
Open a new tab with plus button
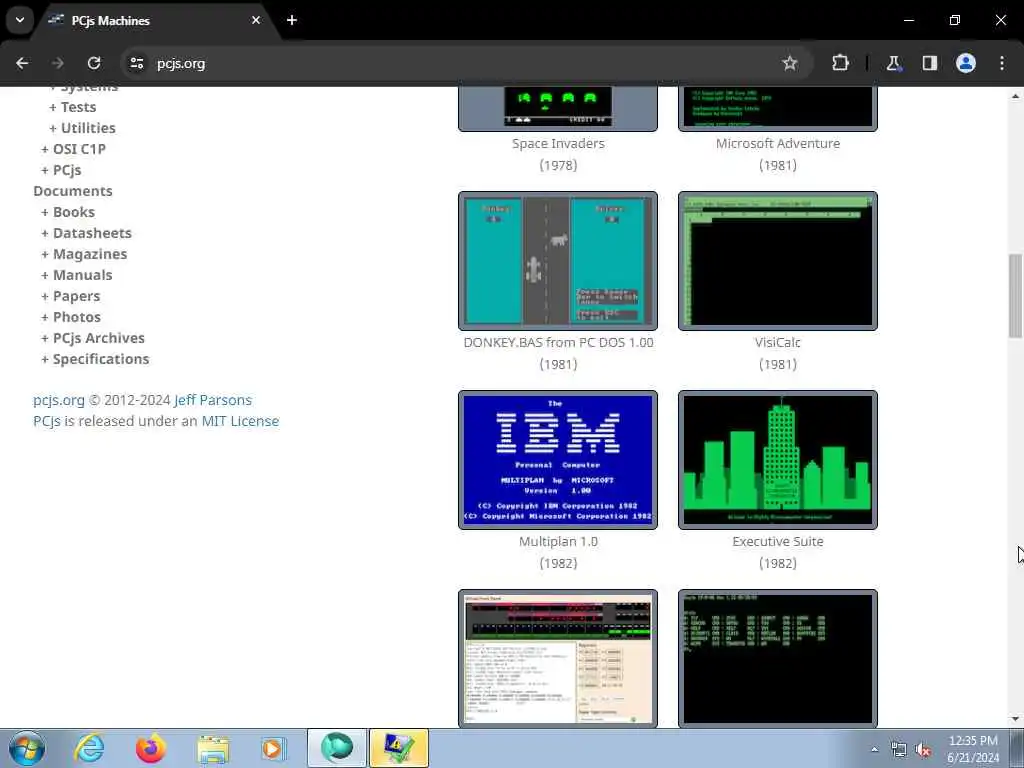(292, 20)
